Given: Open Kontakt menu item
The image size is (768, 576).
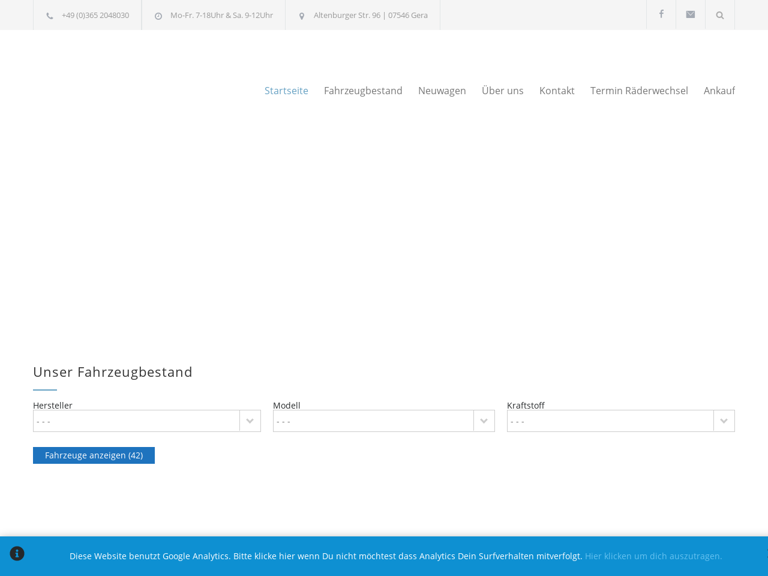Looking at the screenshot, I should (x=557, y=91).
